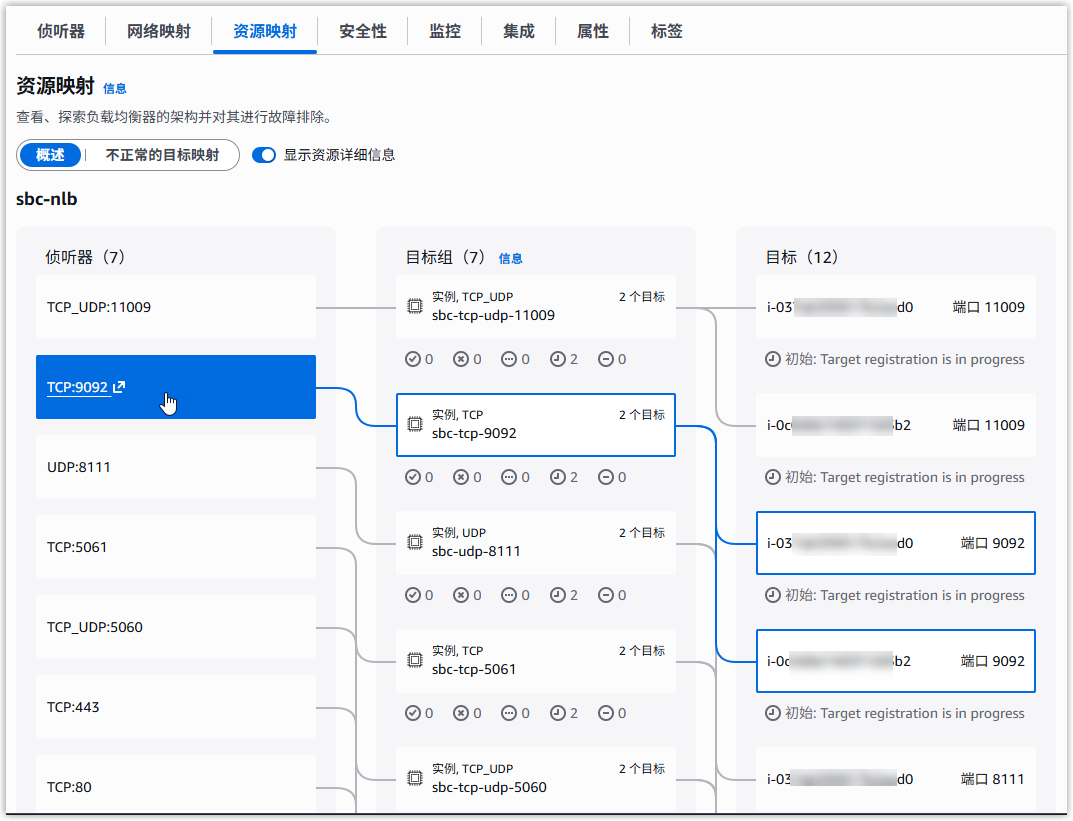Screen dimensions: 1073x821
Task: Click the external link icon beside TCP:9092
Action: 120,388
